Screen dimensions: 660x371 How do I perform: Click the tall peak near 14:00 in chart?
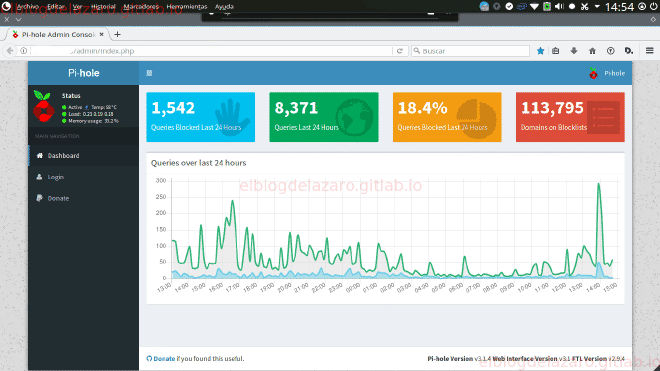click(599, 184)
